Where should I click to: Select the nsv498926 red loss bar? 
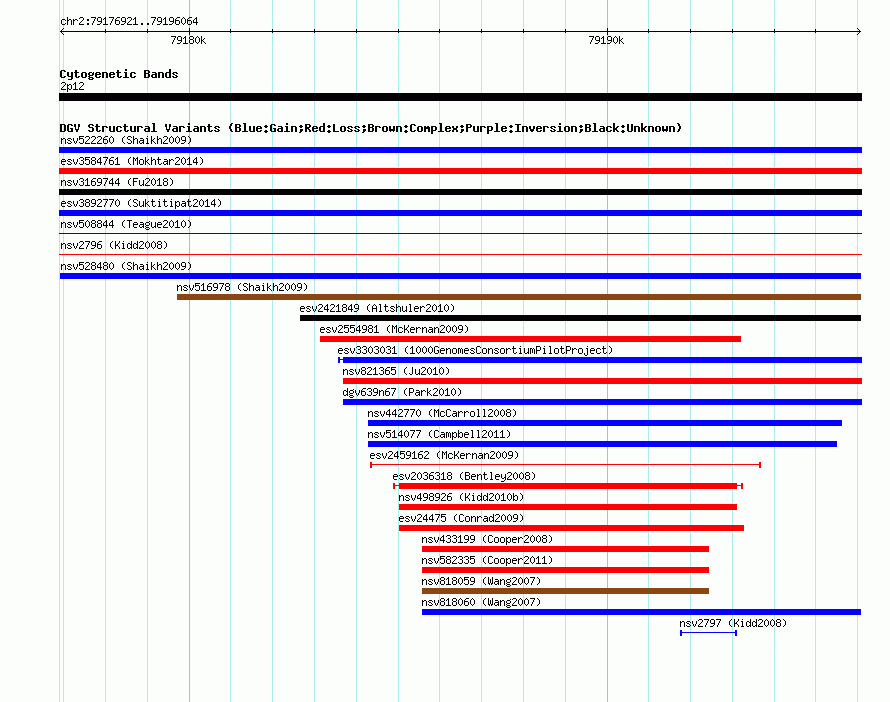[x=568, y=507]
